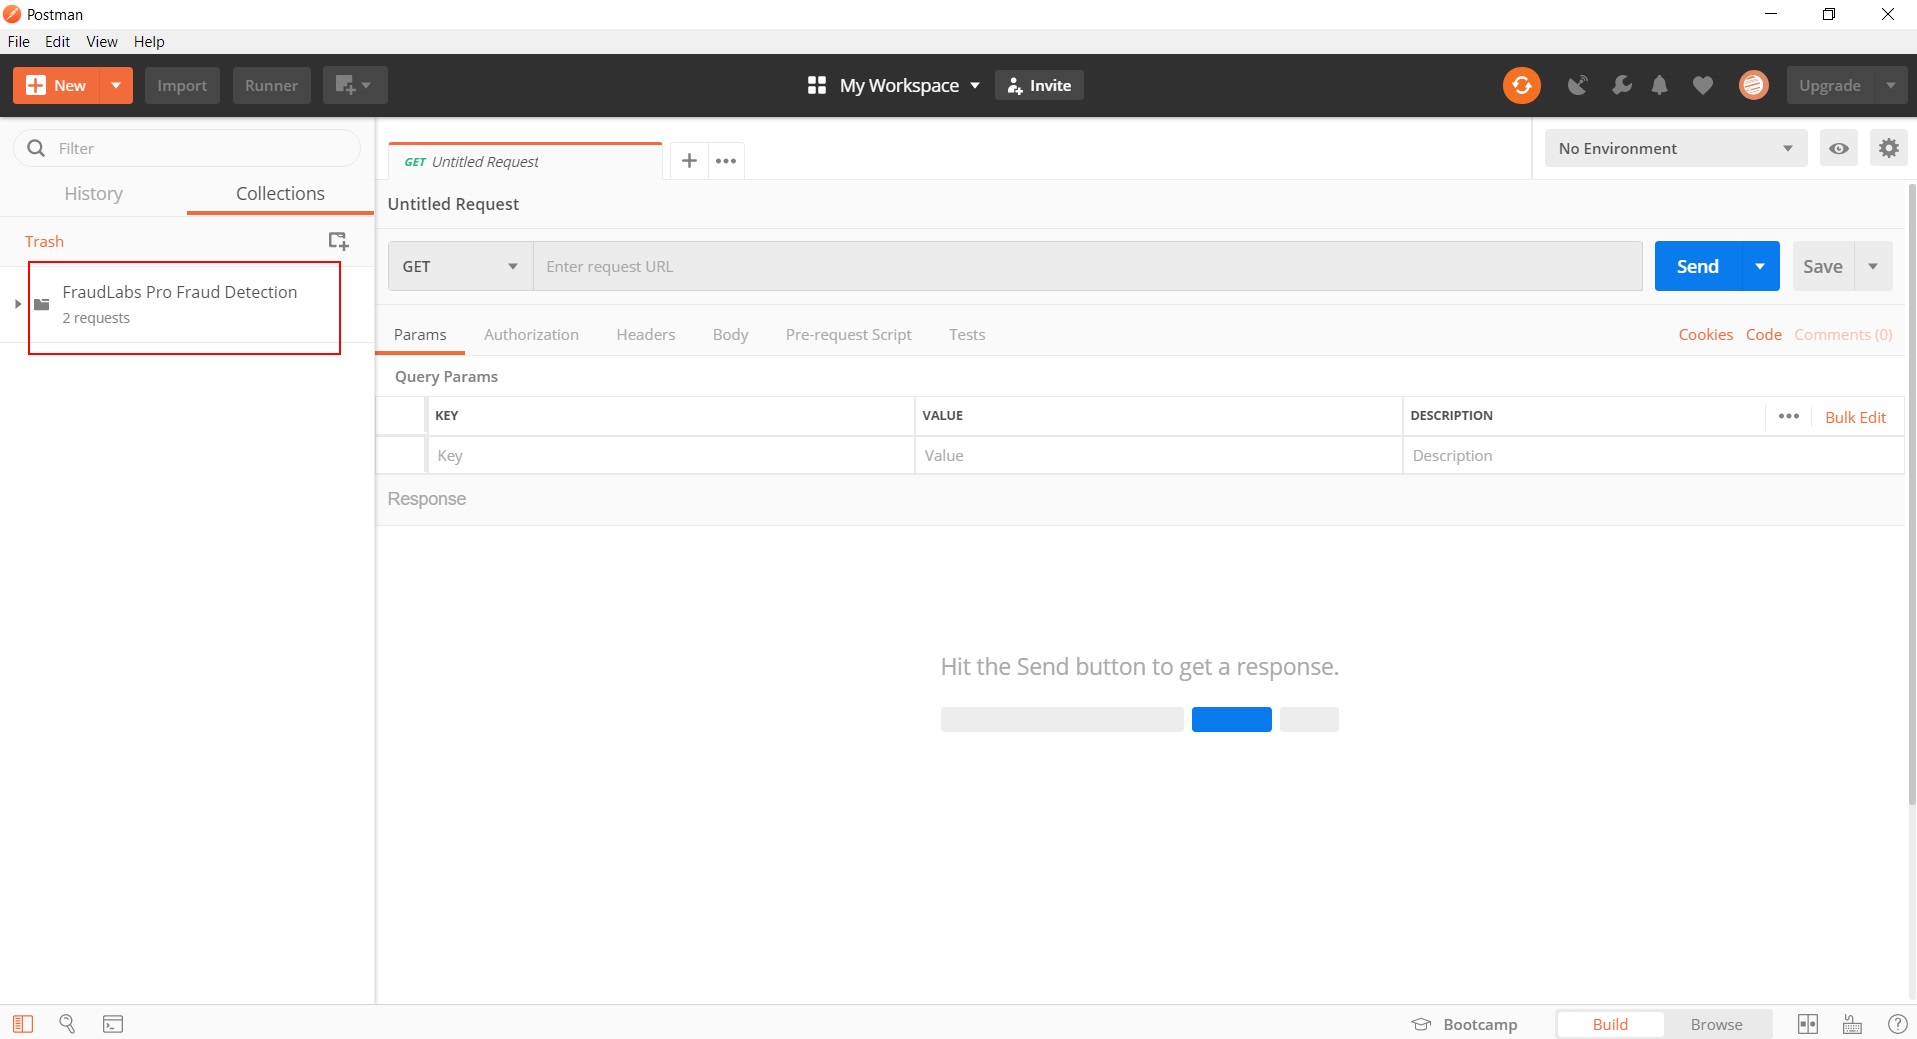The height and width of the screenshot is (1039, 1917).
Task: Click the Import button
Action: point(182,85)
